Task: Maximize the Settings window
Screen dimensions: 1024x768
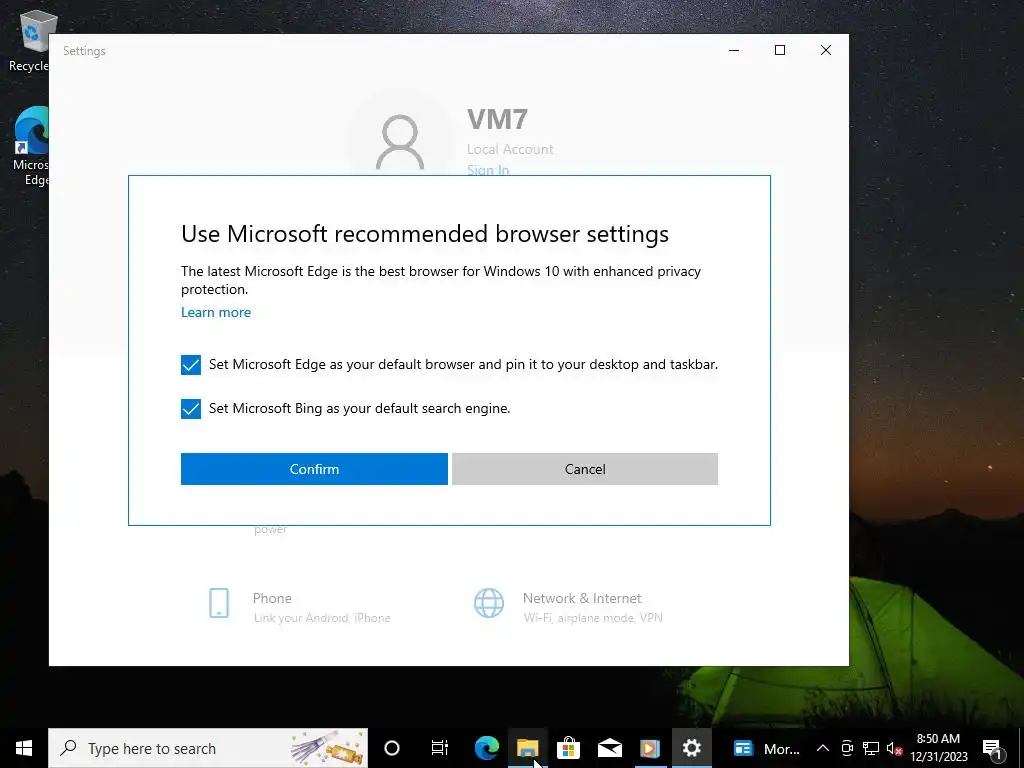Action: 780,50
